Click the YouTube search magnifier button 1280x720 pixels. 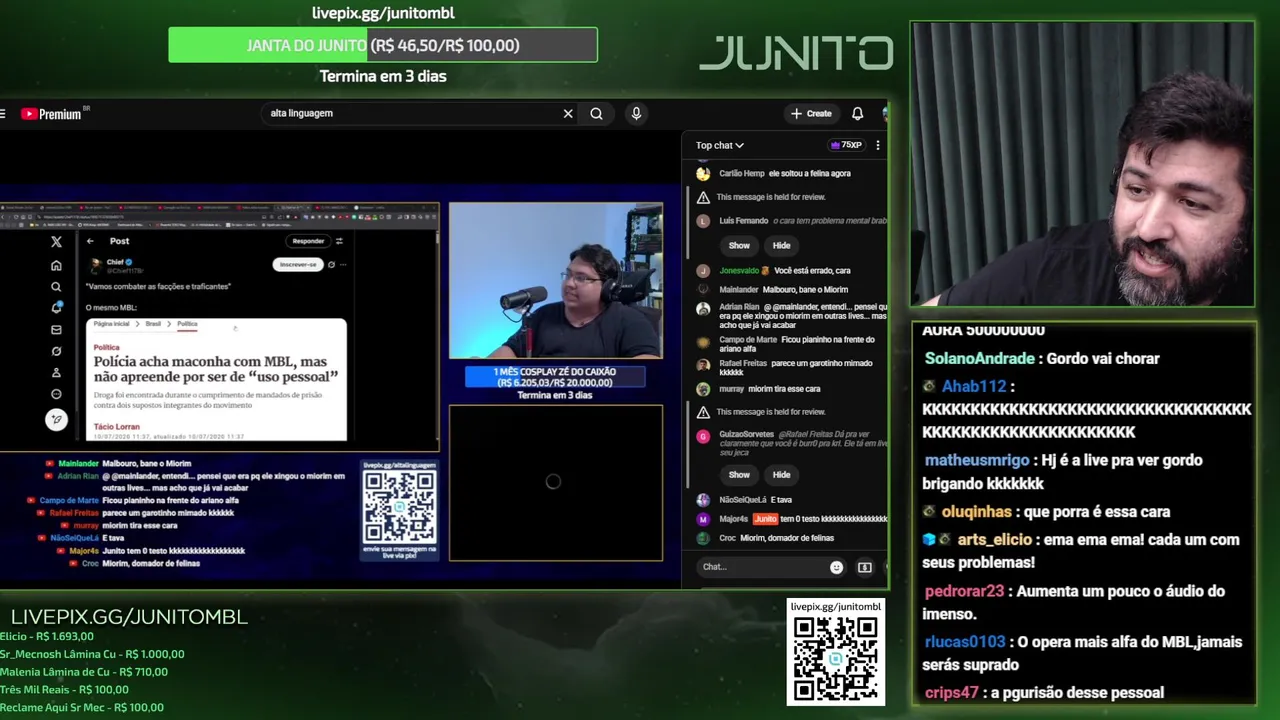click(x=596, y=114)
